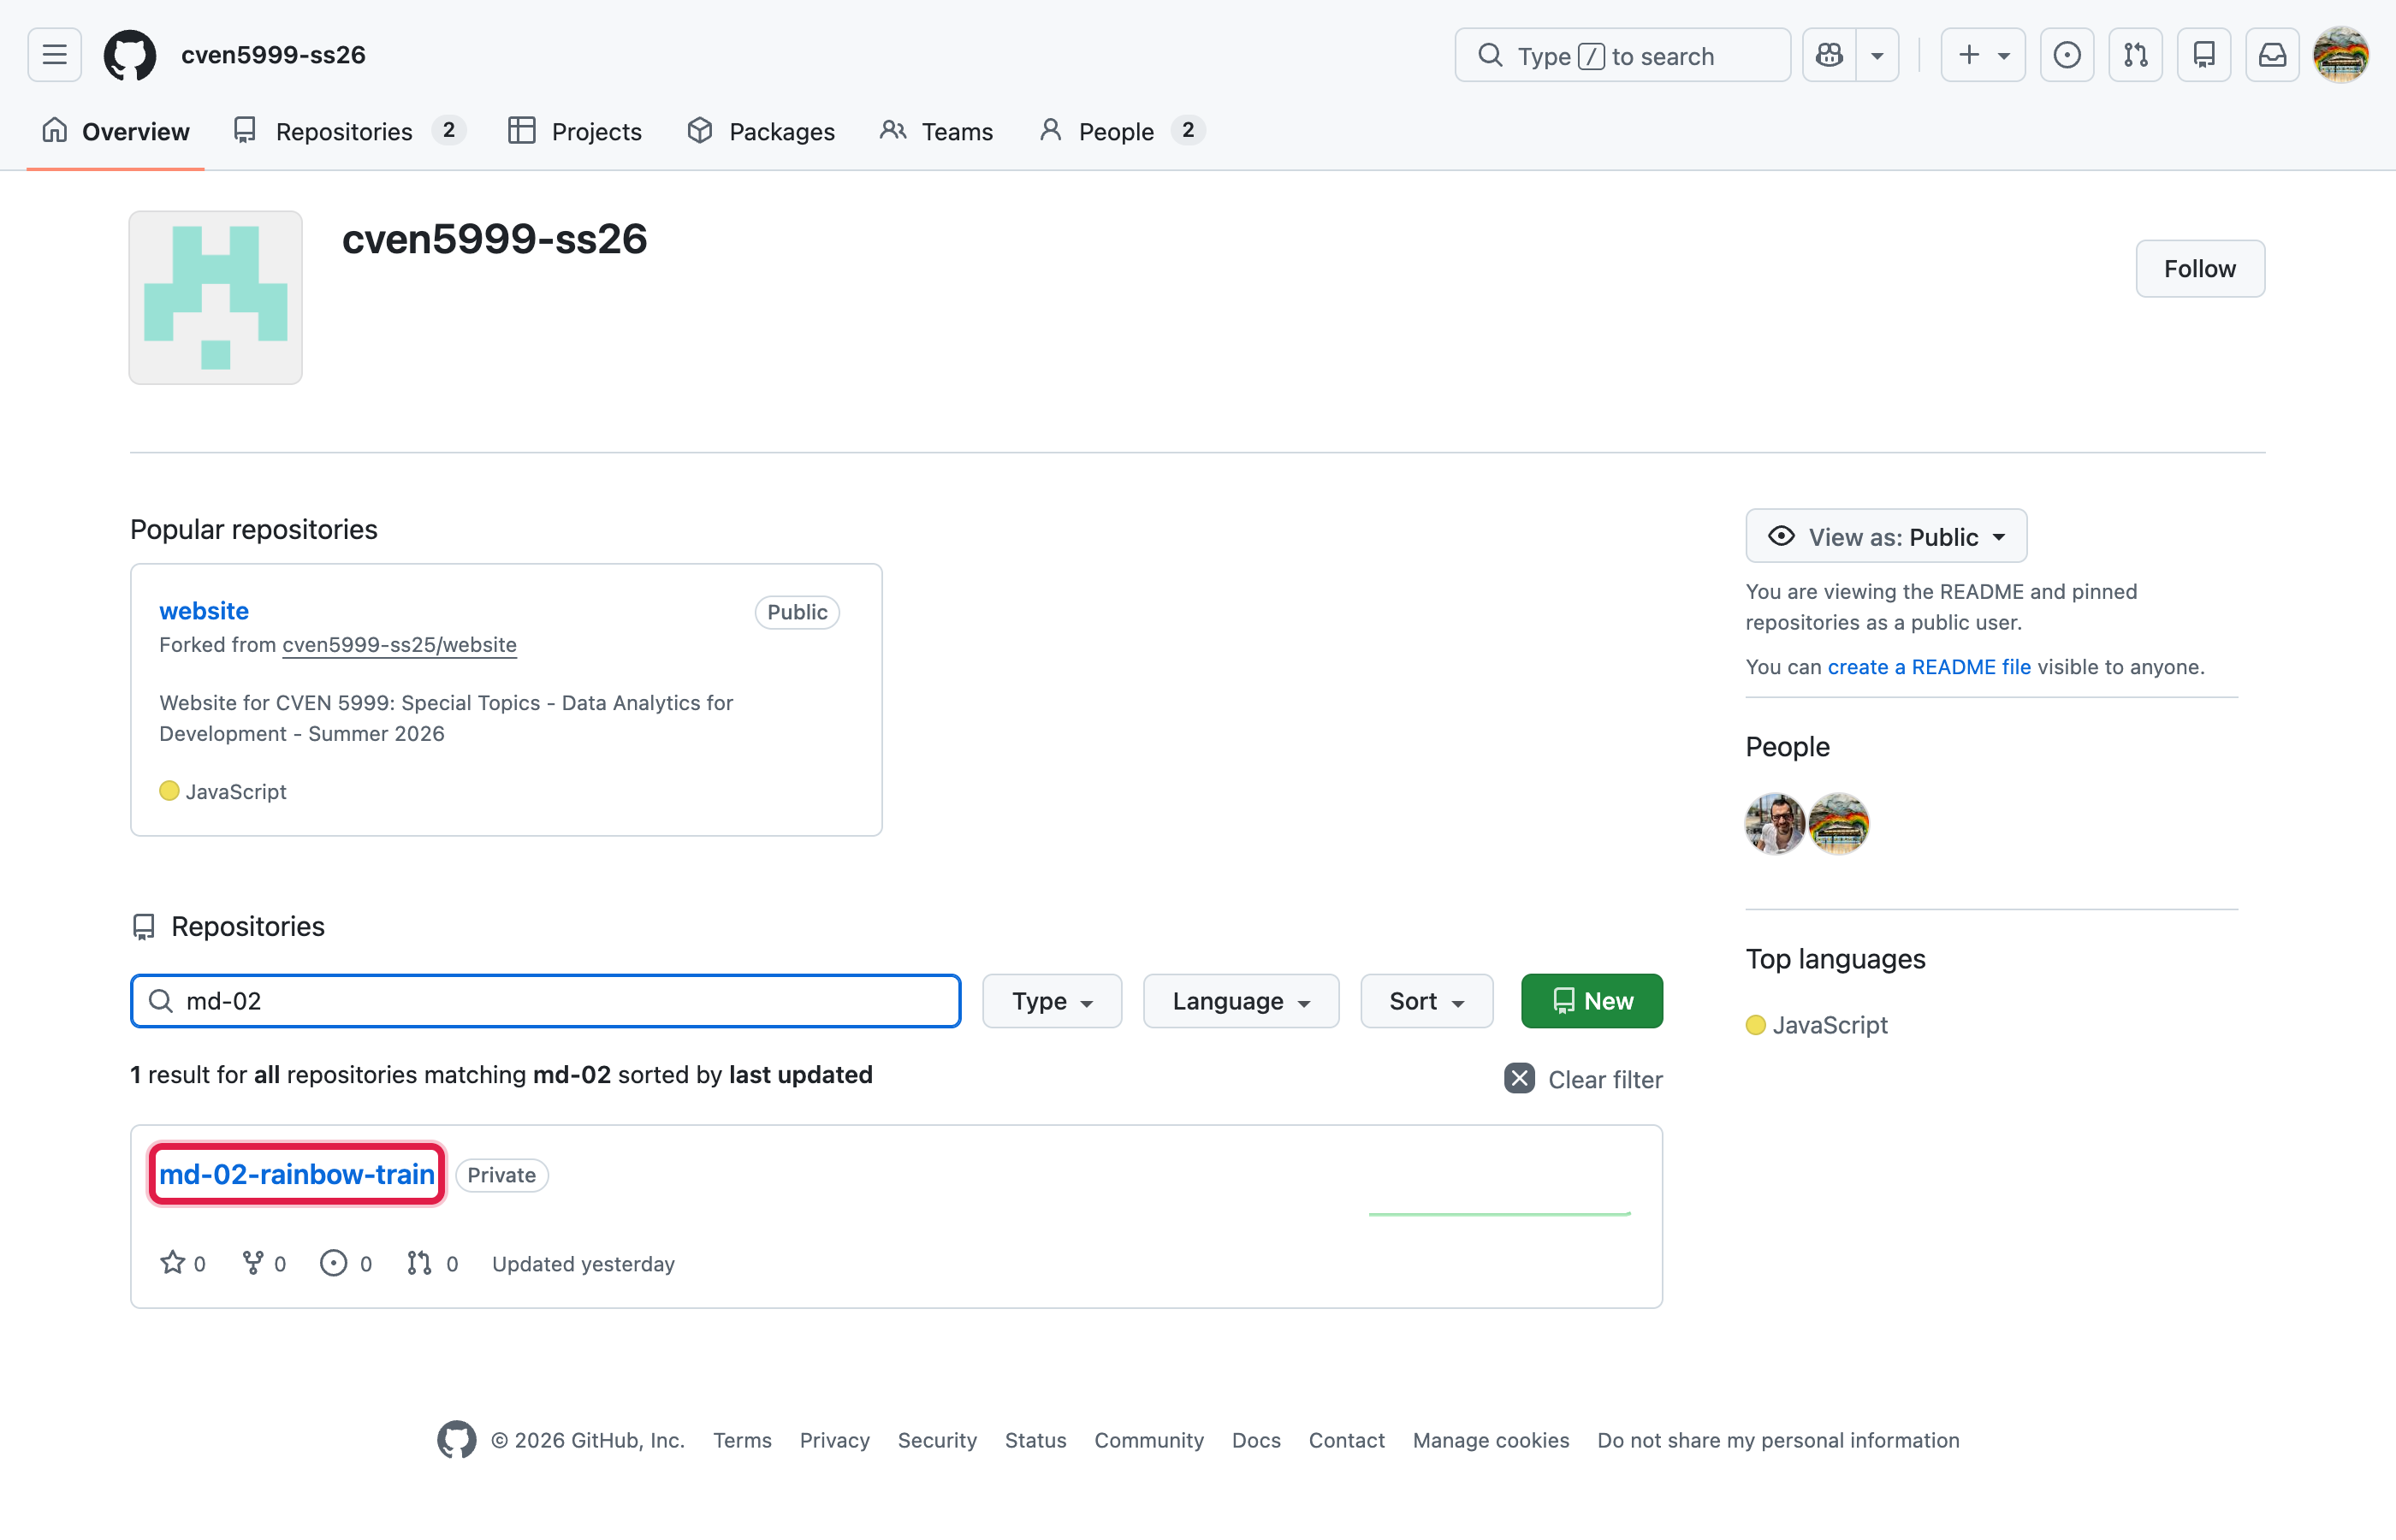Image resolution: width=2396 pixels, height=1540 pixels.
Task: Switch to the Overview tab
Action: tap(116, 131)
